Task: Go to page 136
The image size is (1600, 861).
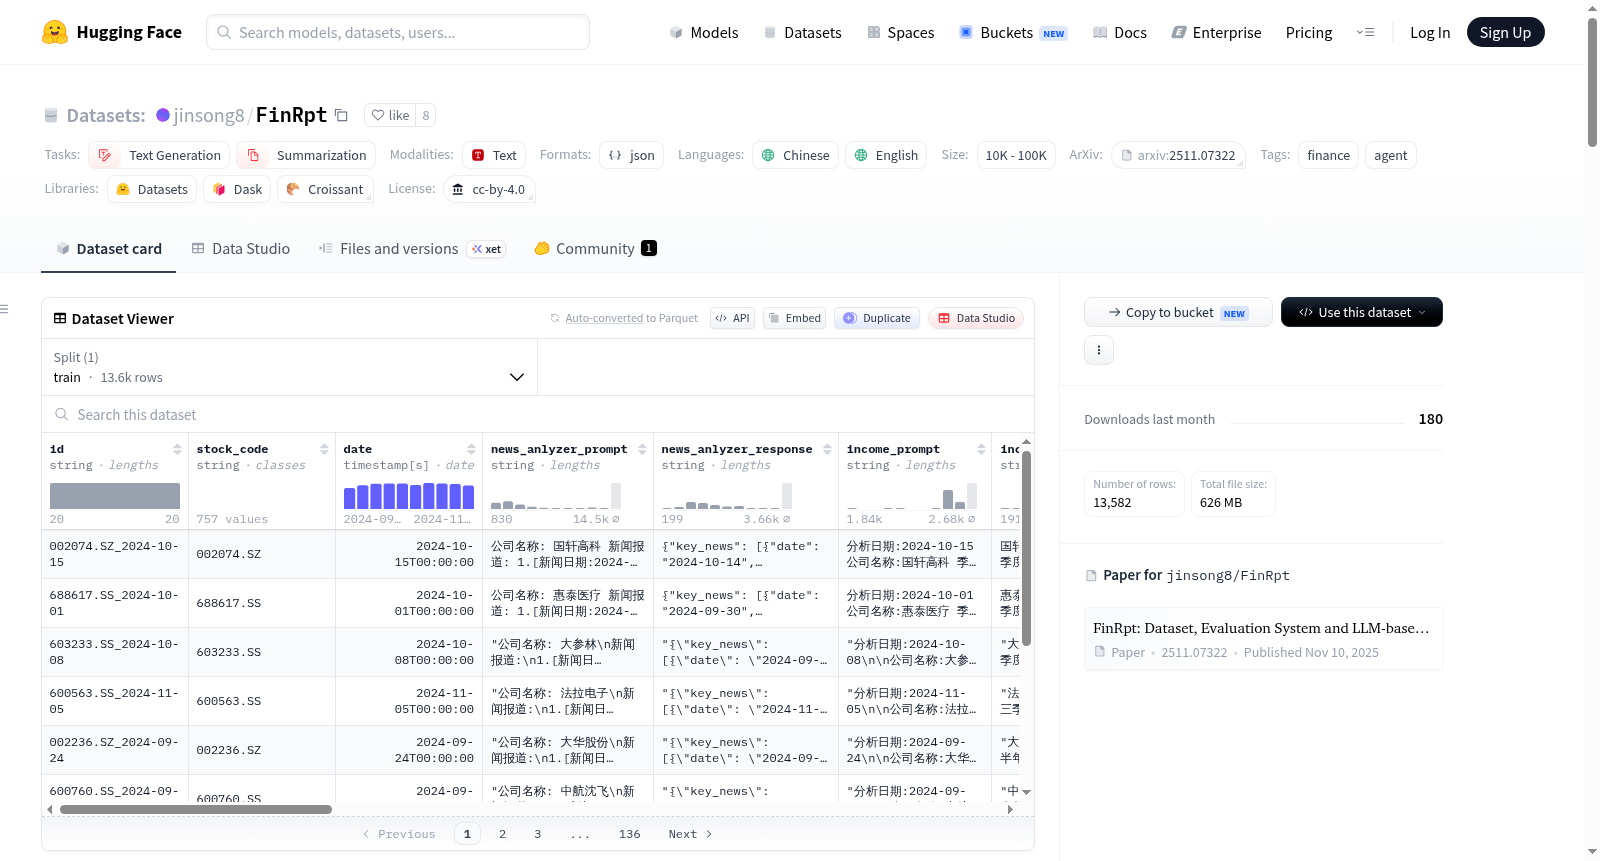Action: (x=630, y=834)
